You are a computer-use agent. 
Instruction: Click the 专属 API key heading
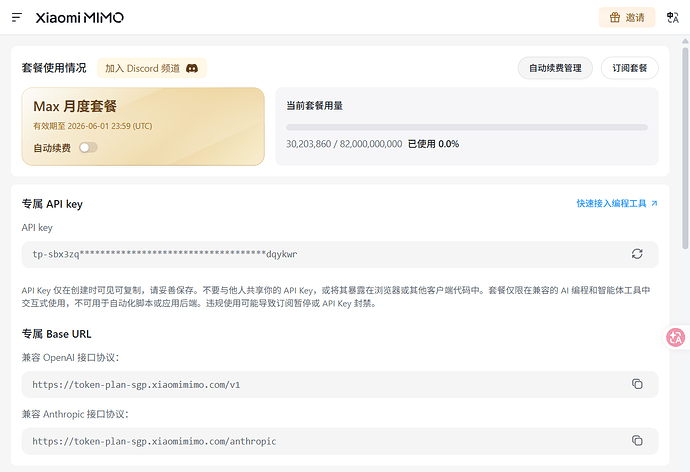[52, 204]
